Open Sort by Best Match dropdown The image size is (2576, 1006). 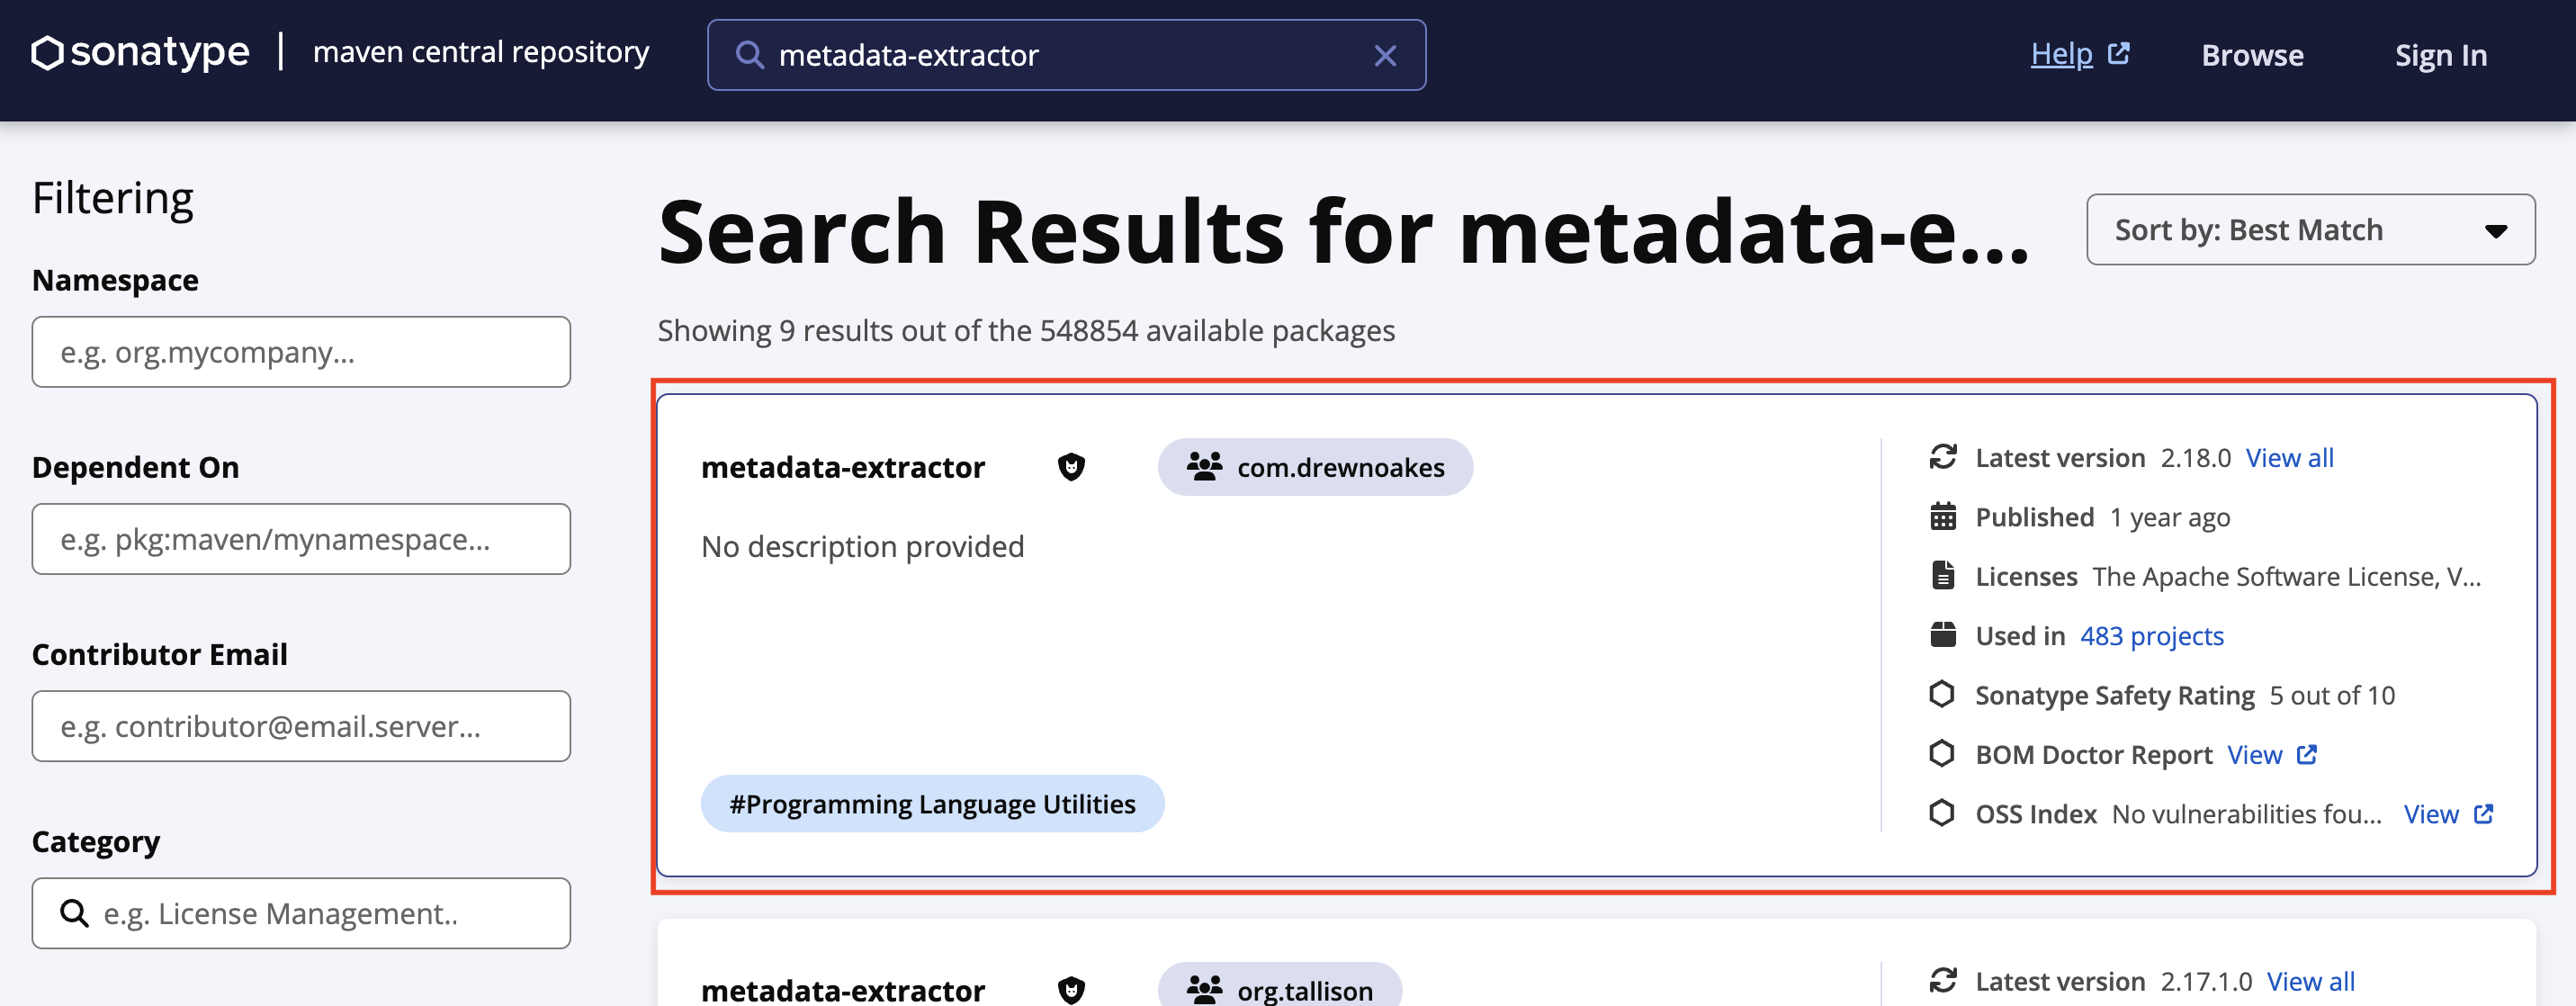2310,230
